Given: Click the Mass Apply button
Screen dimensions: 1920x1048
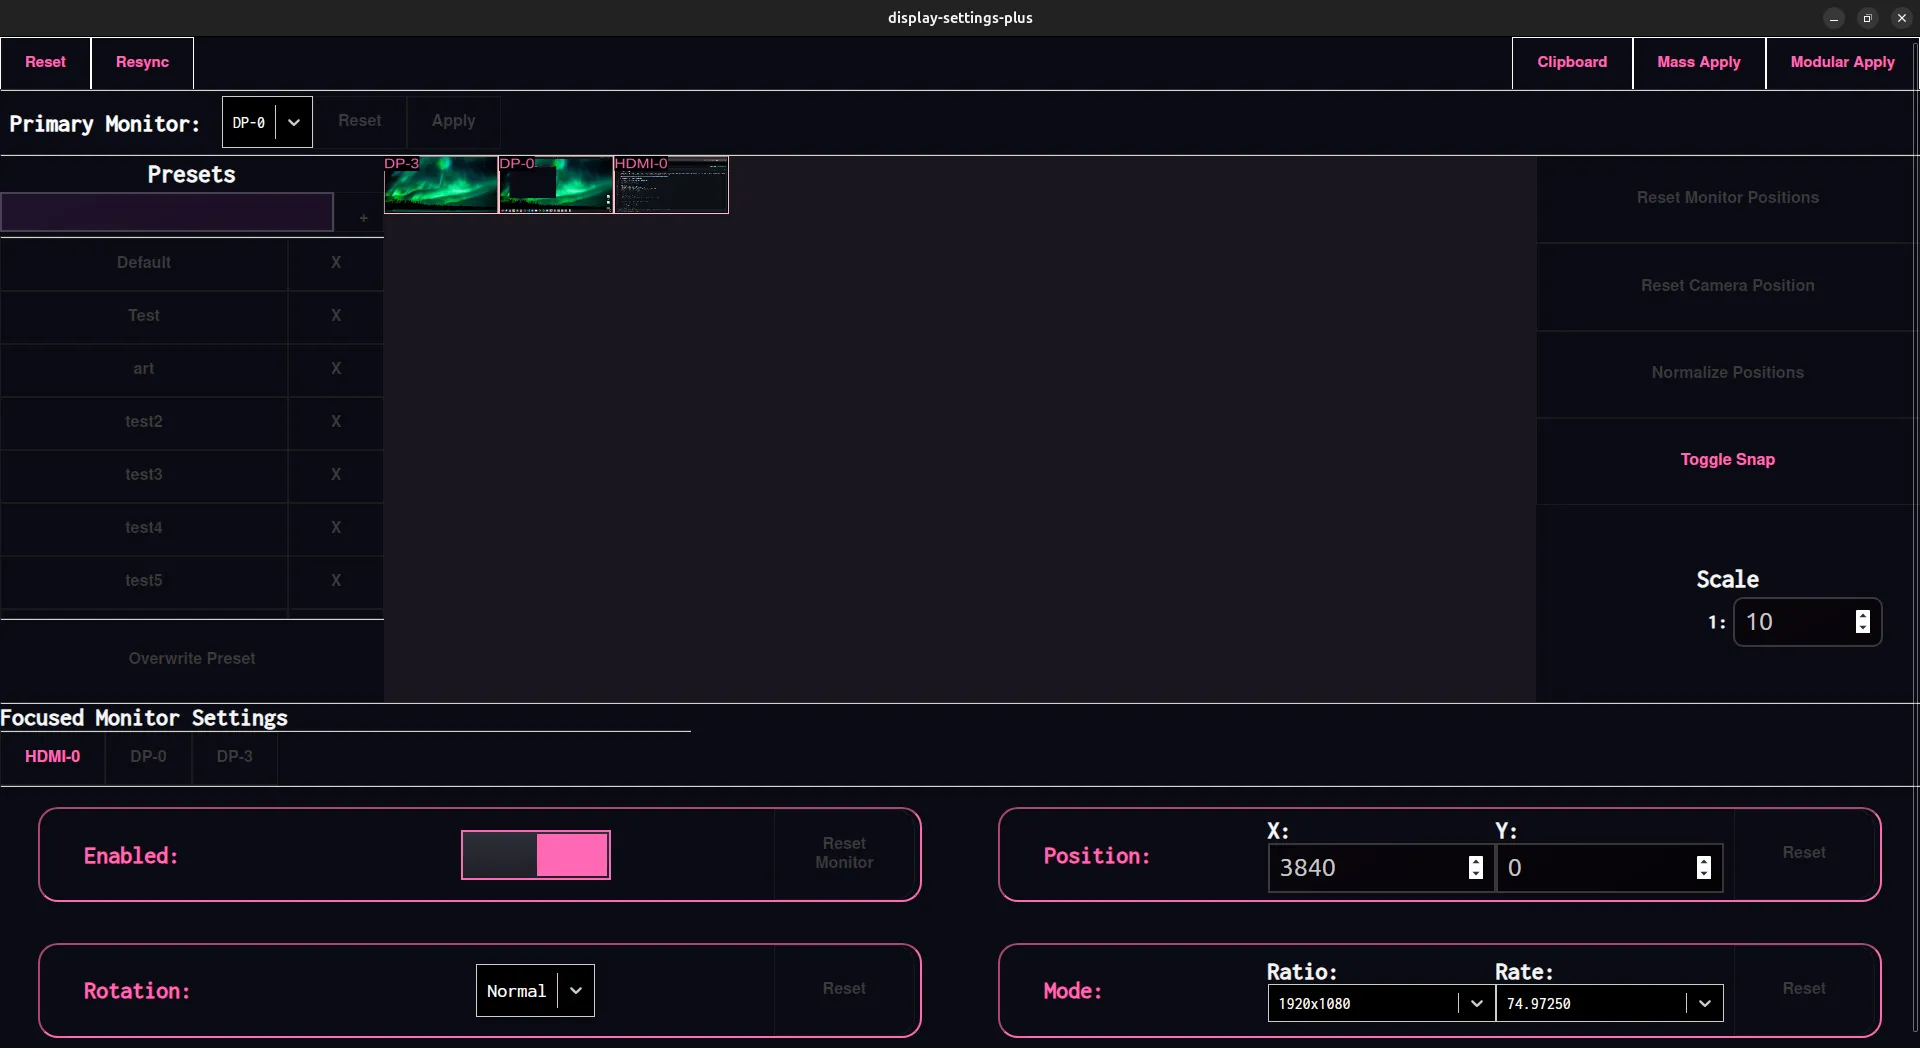Looking at the screenshot, I should [1698, 62].
